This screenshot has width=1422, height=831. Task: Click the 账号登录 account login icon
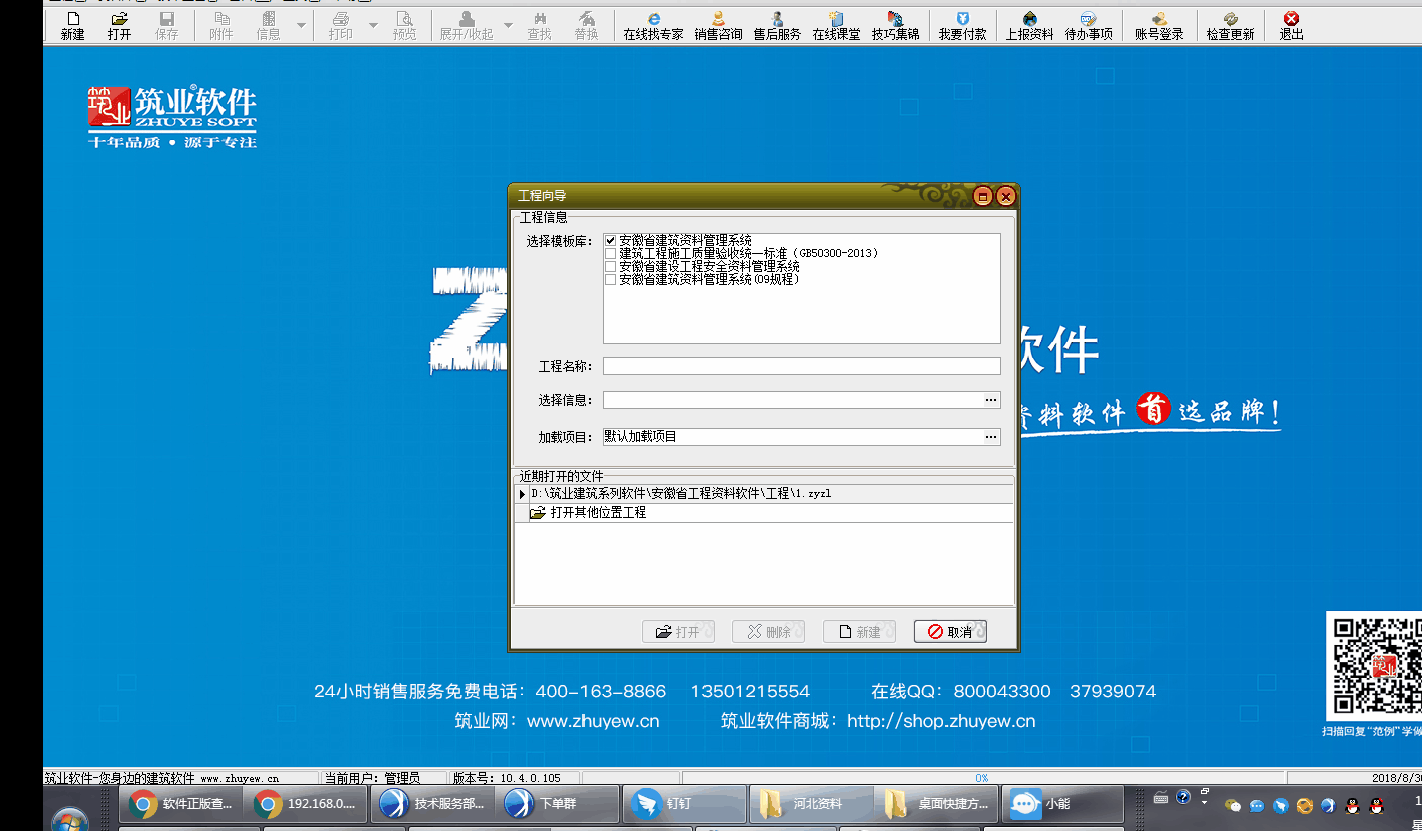(1159, 25)
